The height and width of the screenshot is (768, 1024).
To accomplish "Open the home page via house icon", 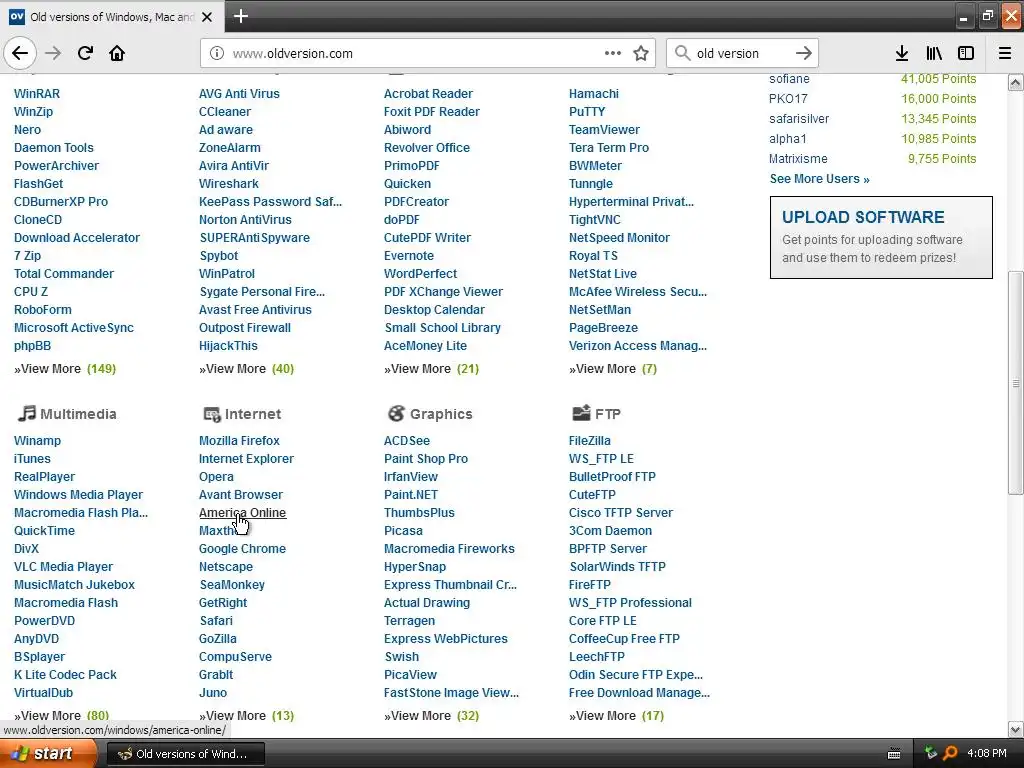I will [117, 53].
